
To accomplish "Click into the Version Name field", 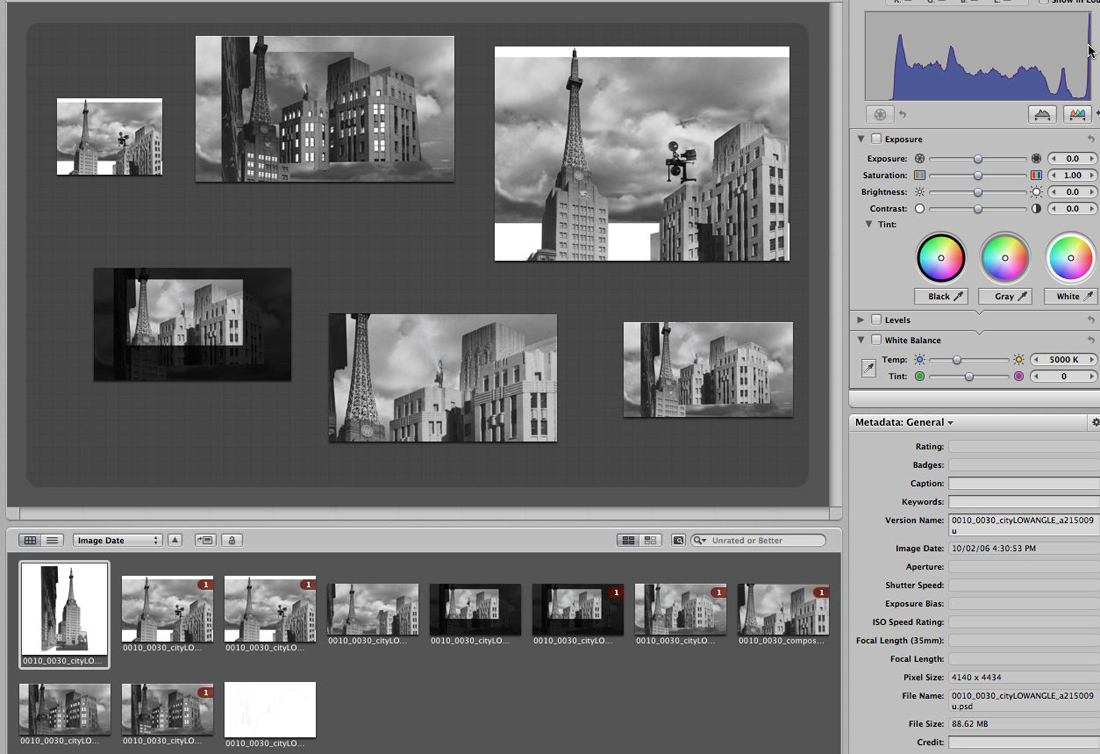I will pos(1024,525).
